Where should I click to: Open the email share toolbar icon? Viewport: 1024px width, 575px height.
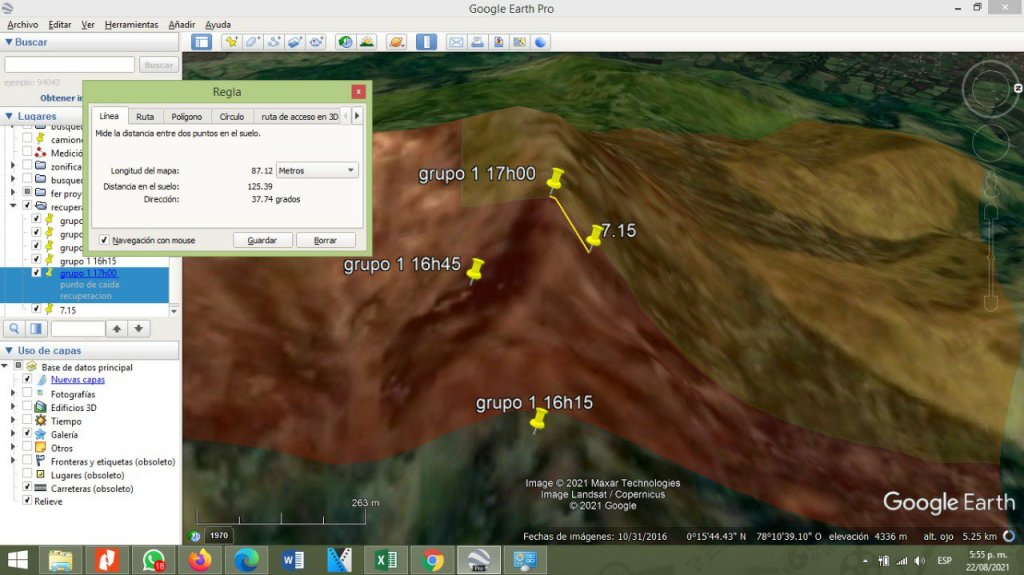[x=456, y=42]
